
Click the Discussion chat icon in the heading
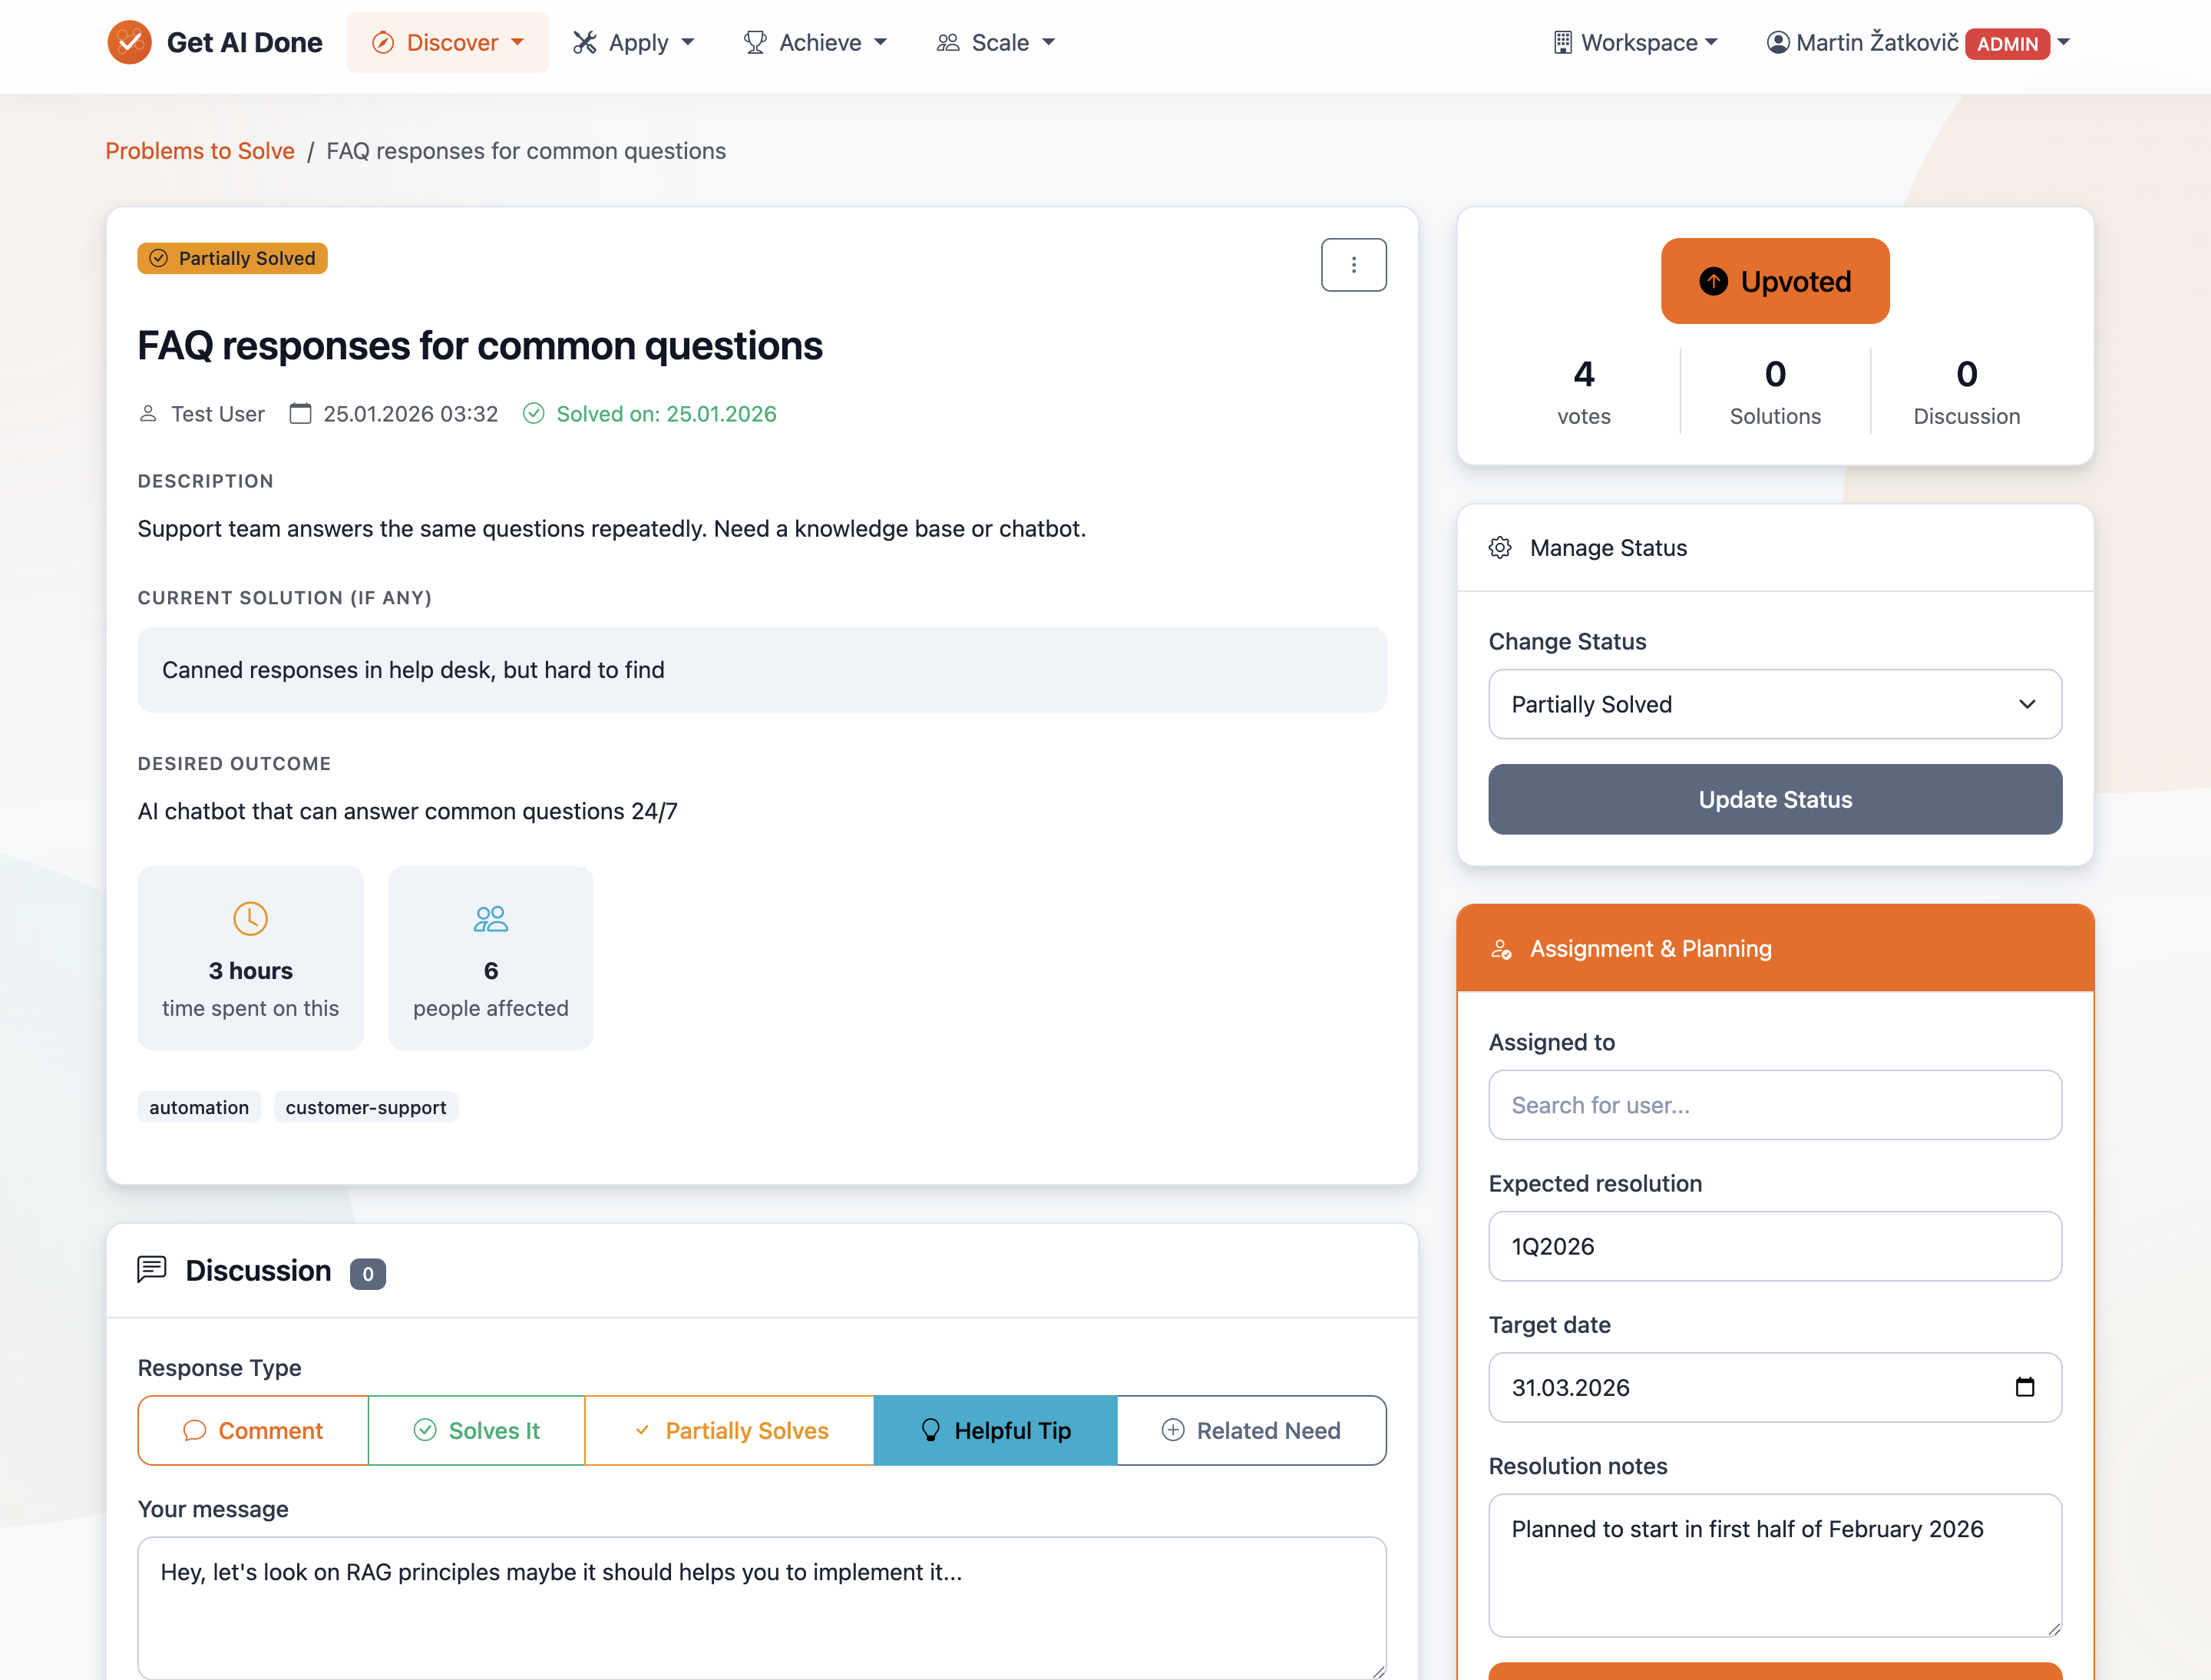[x=152, y=1270]
